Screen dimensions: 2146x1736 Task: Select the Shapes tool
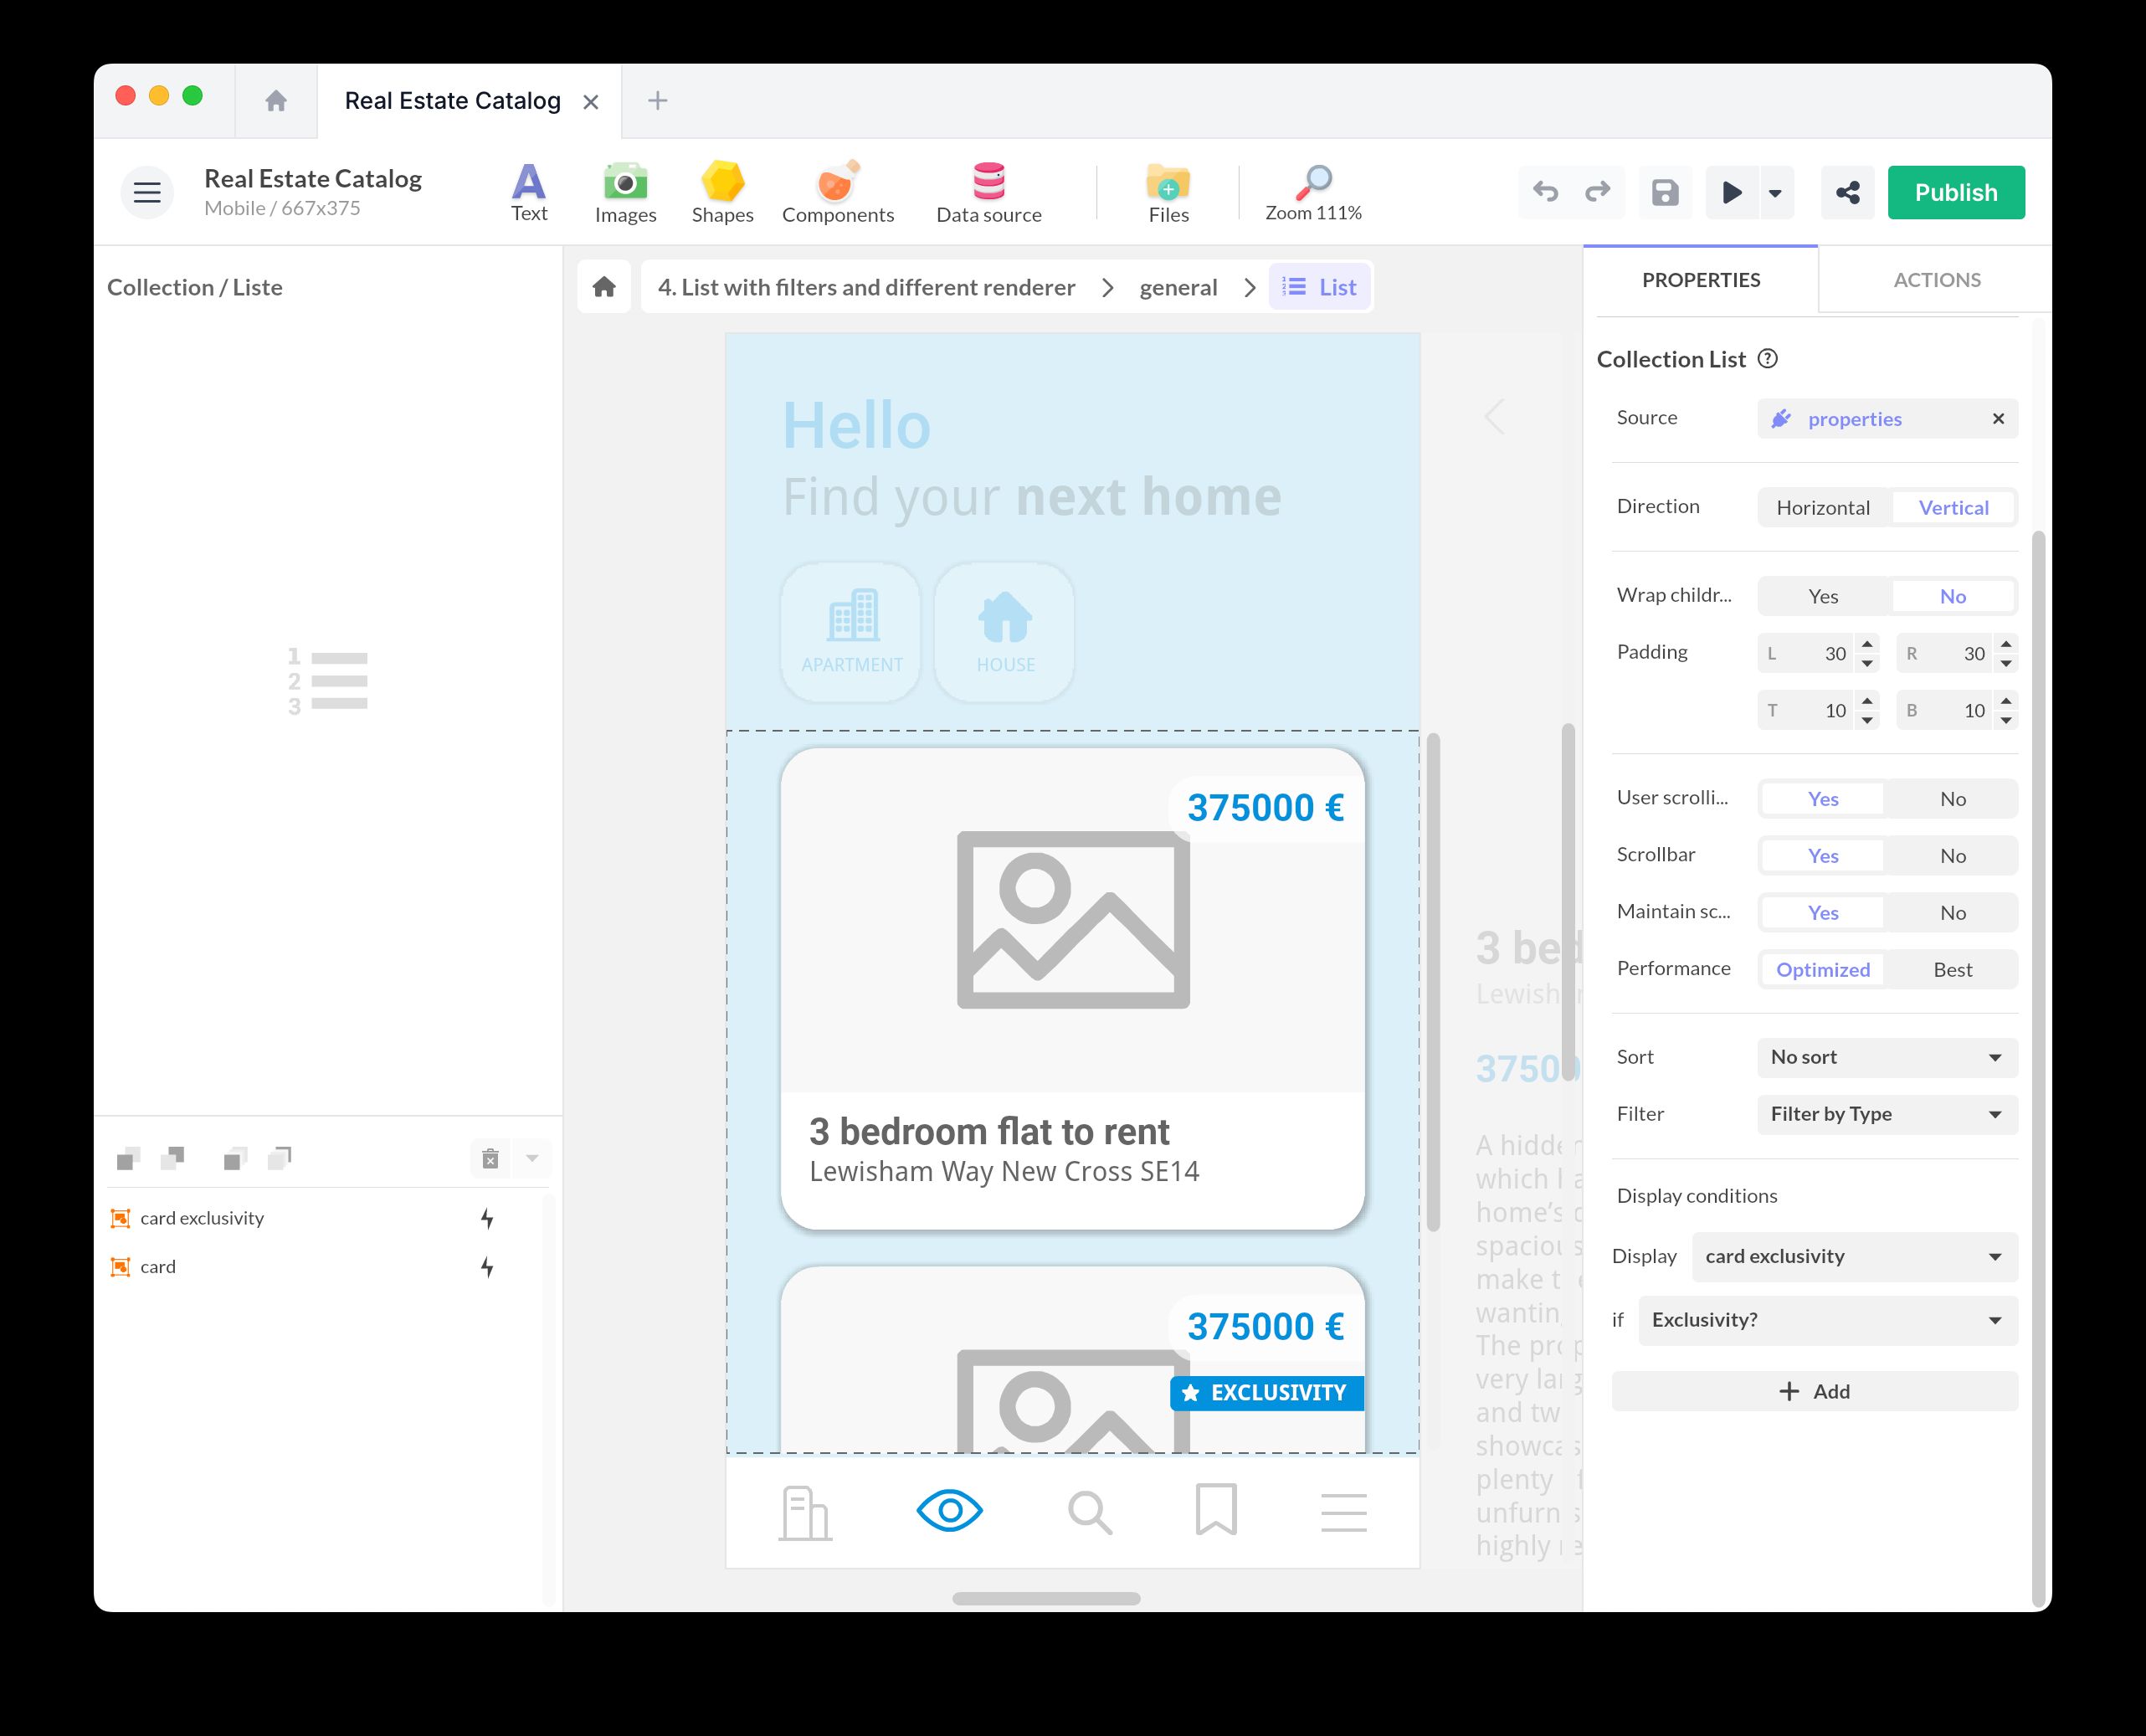(x=722, y=191)
